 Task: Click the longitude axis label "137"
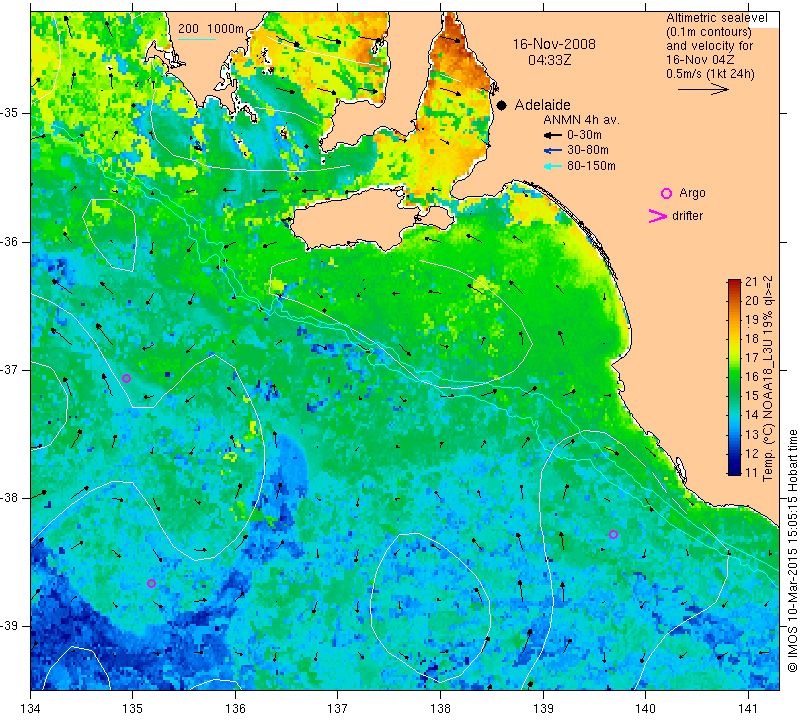click(x=337, y=709)
